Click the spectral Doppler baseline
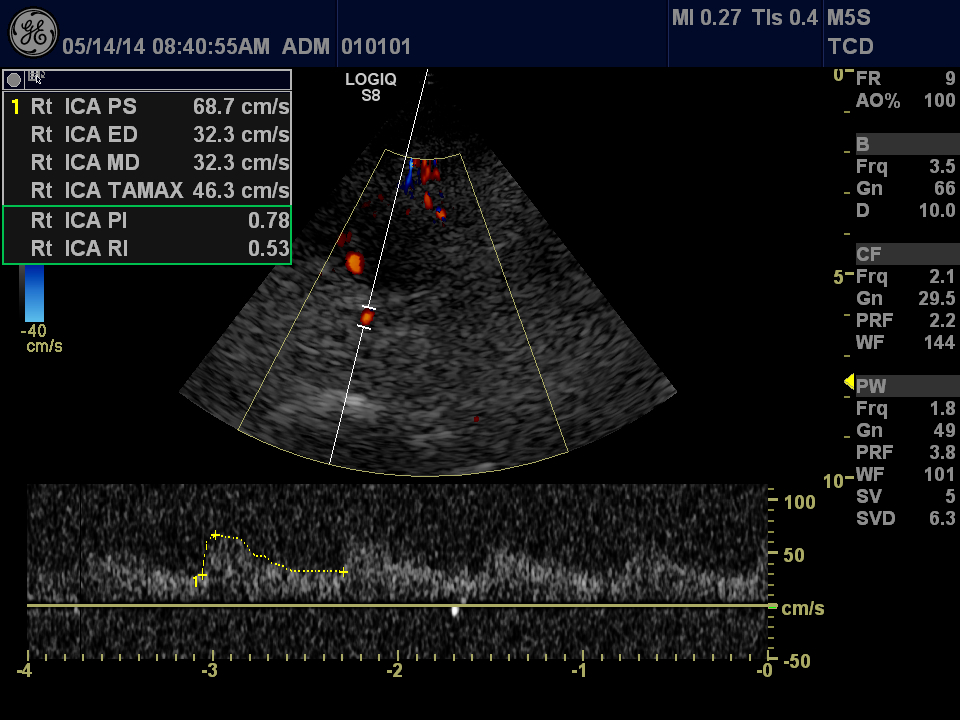The image size is (960, 720). (400, 605)
